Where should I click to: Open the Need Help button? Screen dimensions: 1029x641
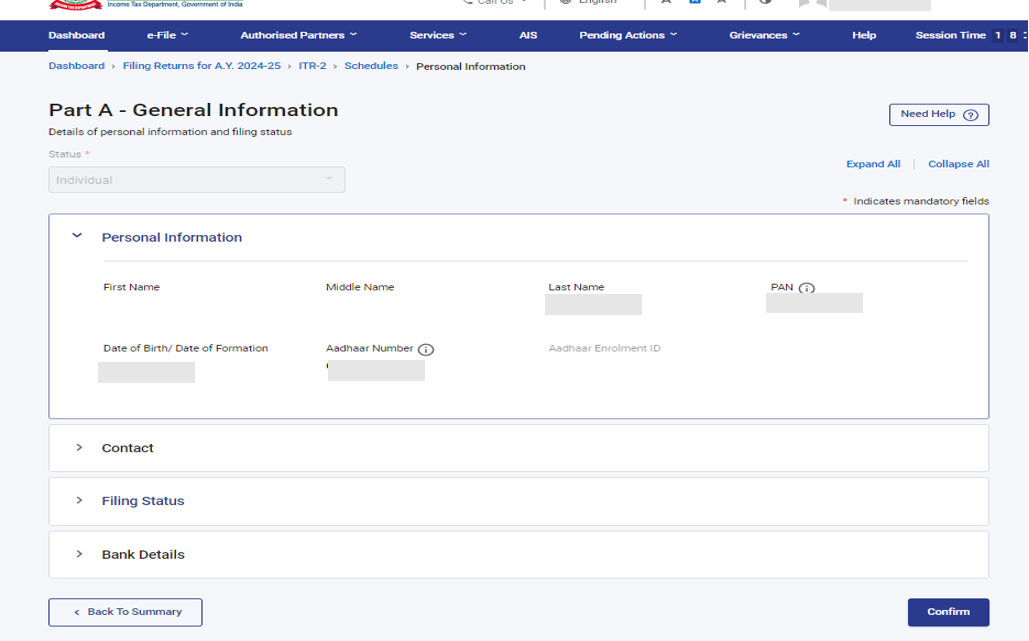click(938, 115)
